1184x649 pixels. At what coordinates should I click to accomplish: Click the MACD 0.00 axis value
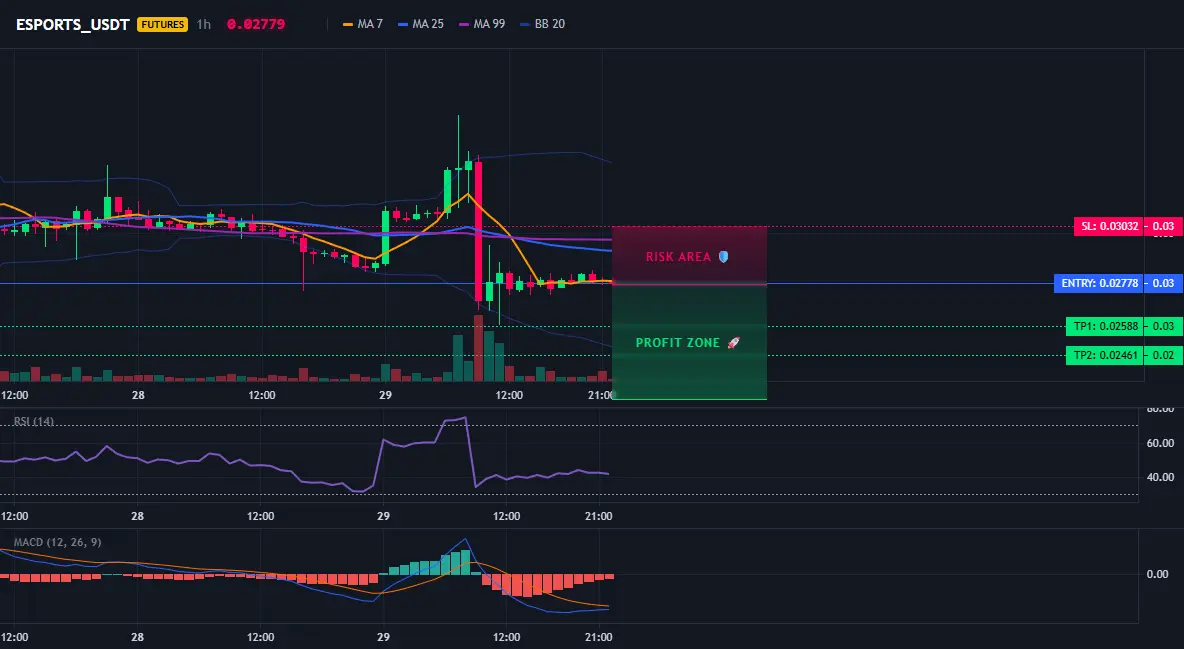tap(1158, 574)
